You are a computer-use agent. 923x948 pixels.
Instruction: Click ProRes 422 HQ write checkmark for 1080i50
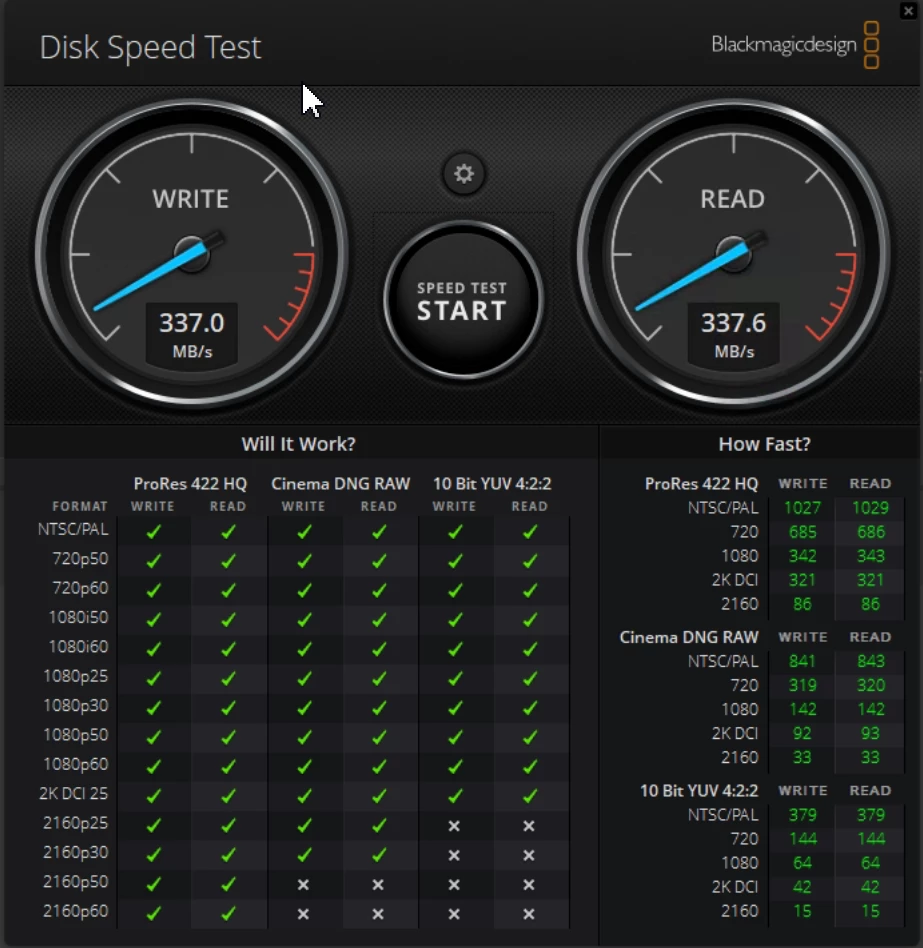(x=154, y=620)
